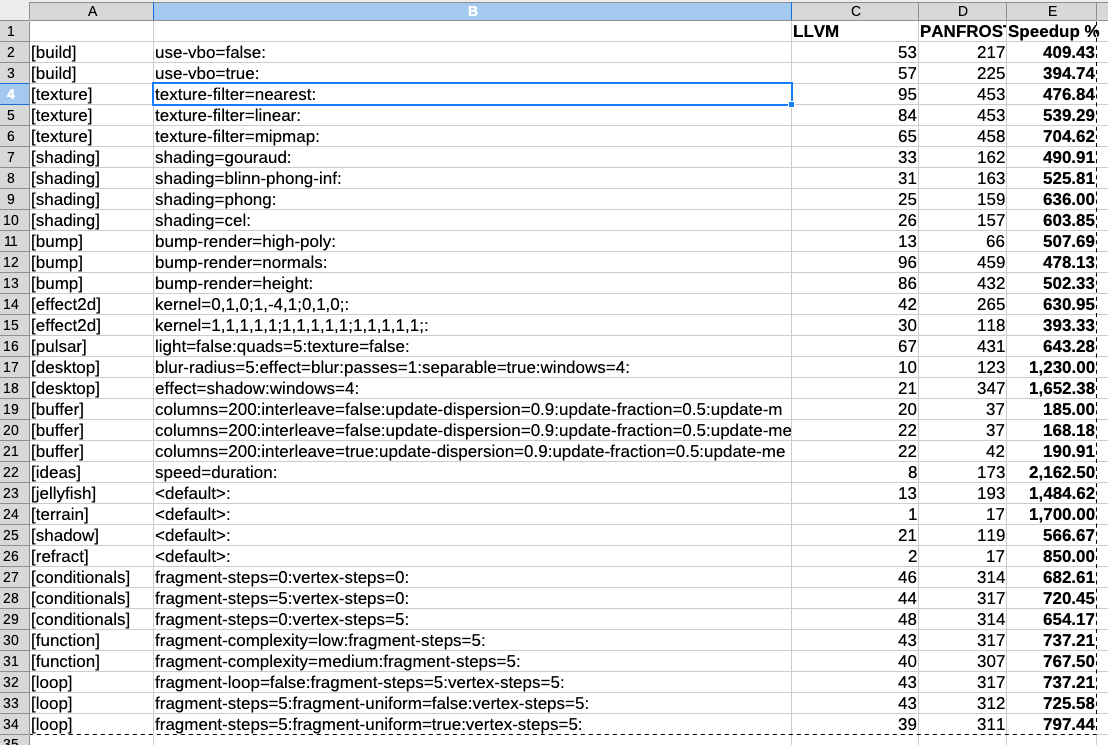Select cell texture-filter=nearest:
Image resolution: width=1108 pixels, height=745 pixels.
coord(472,94)
